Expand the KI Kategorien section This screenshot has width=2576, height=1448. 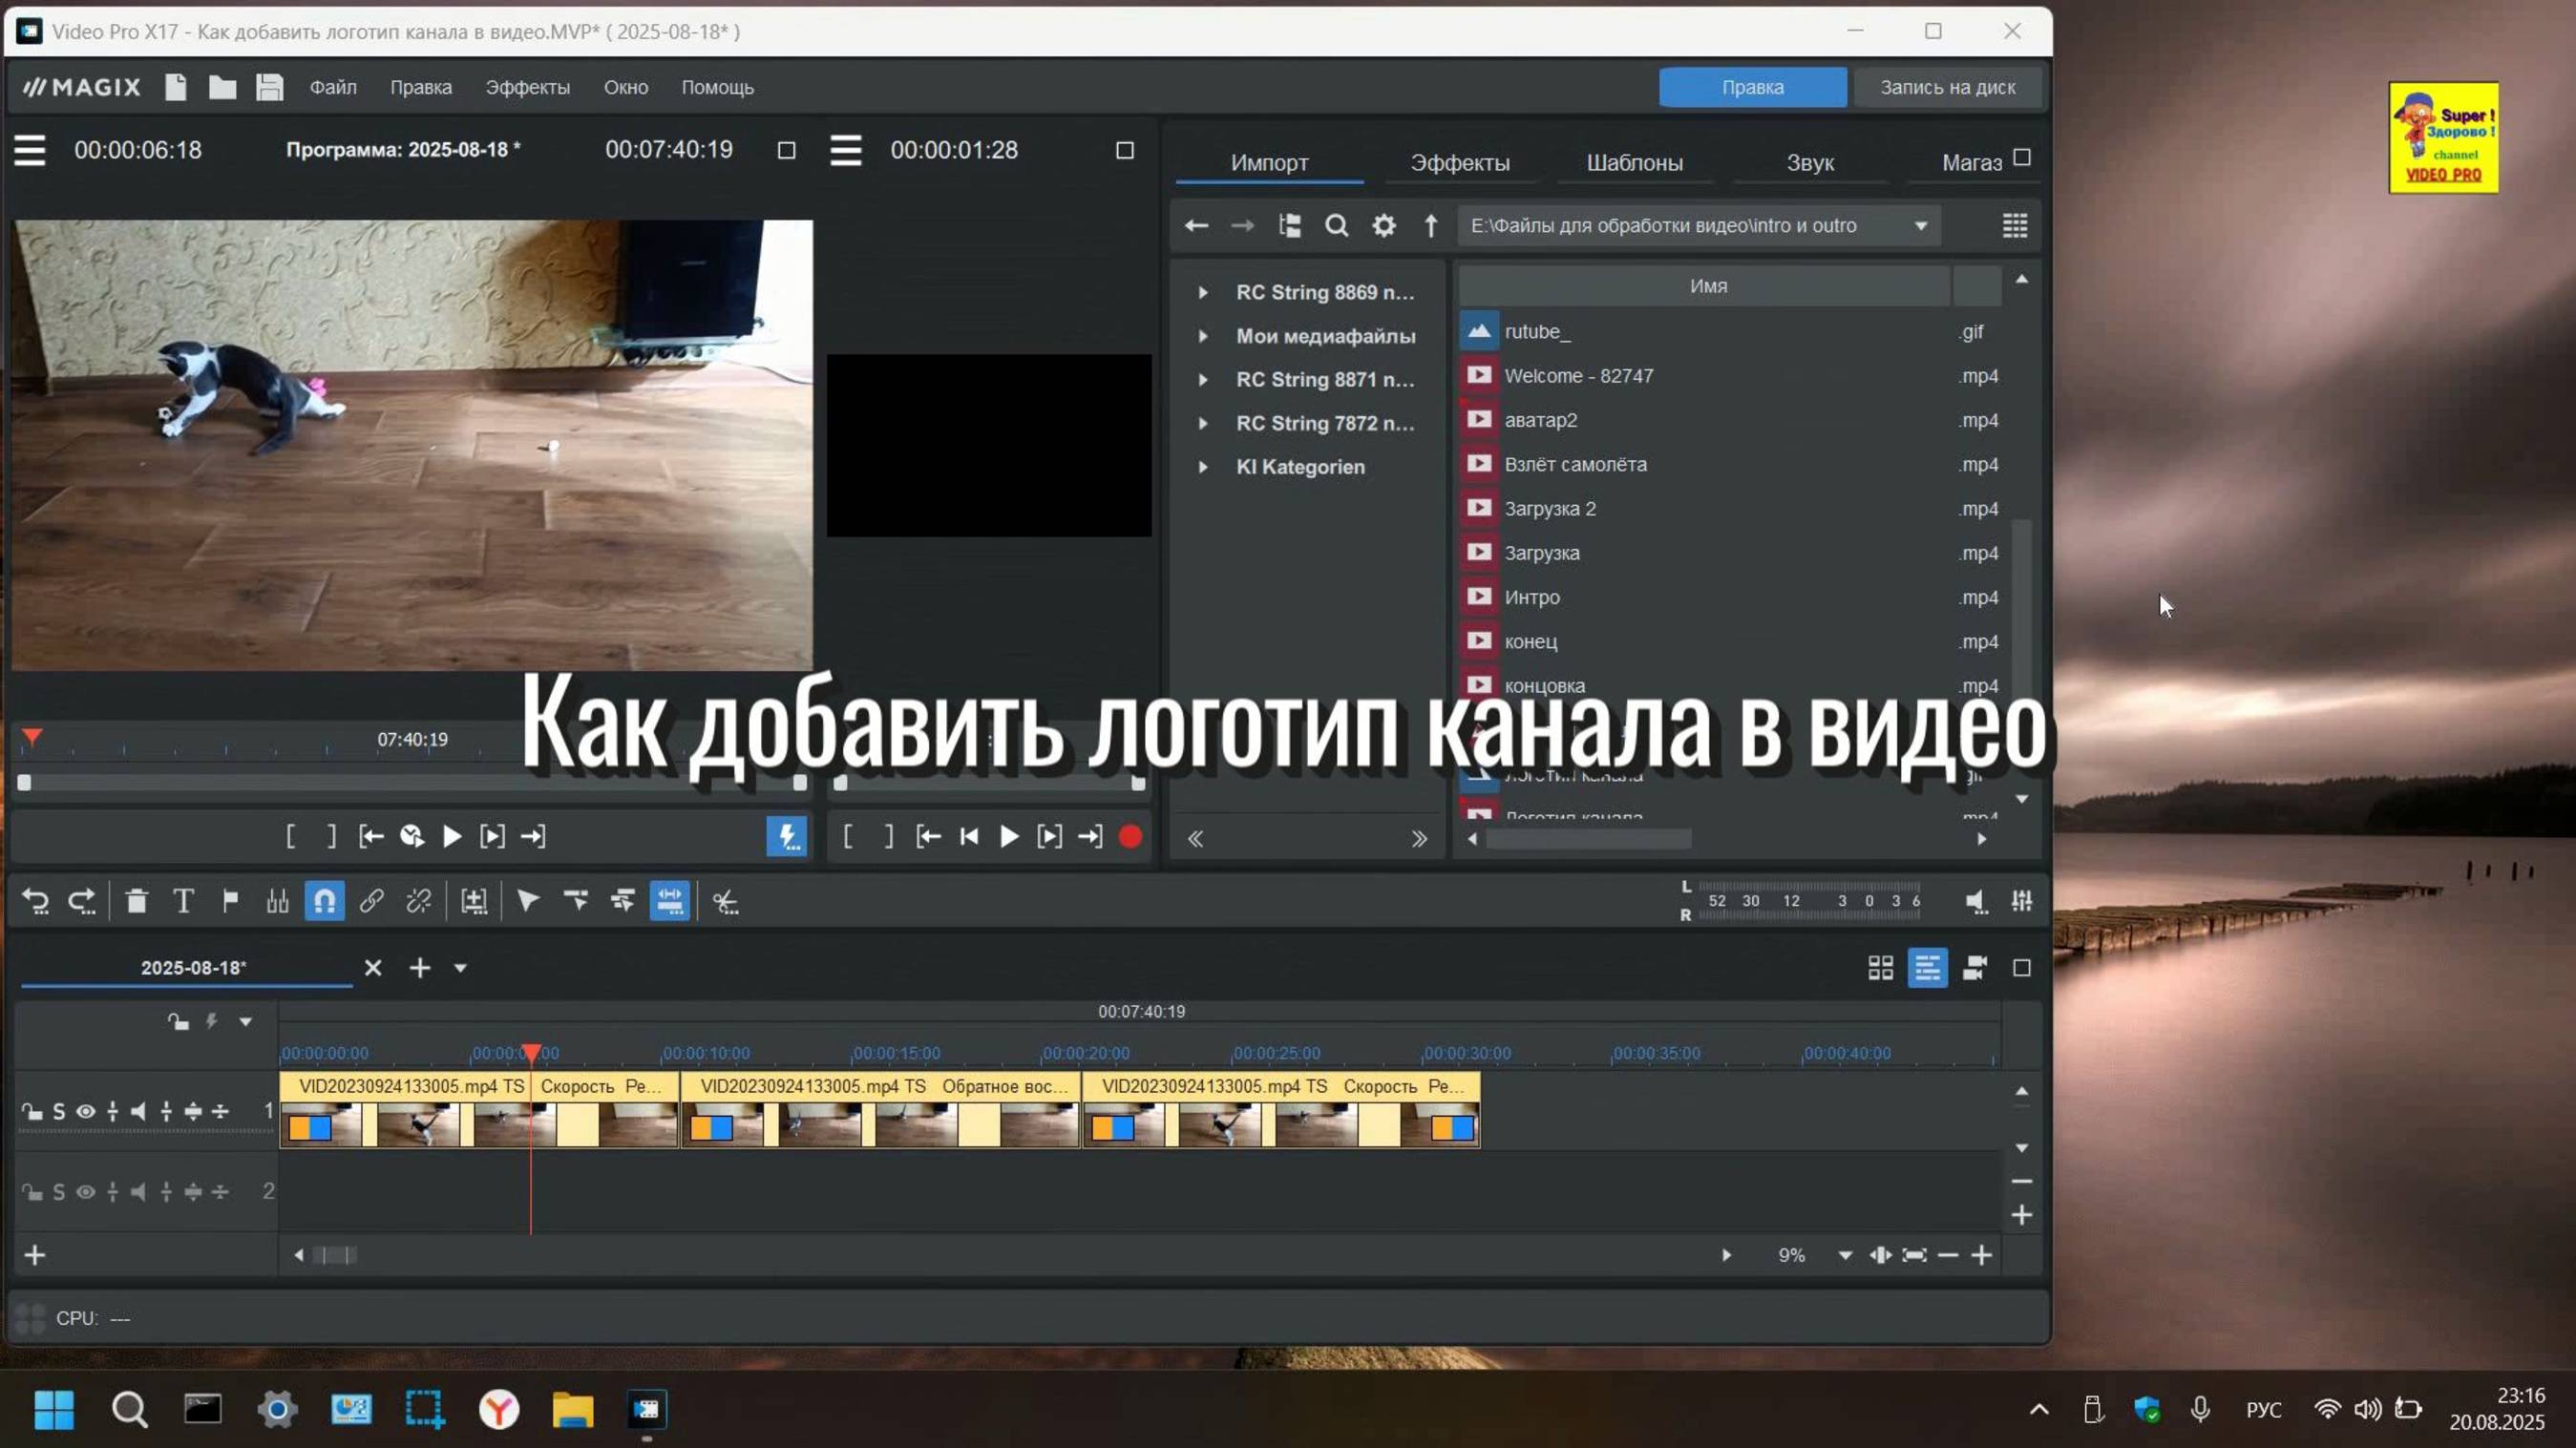point(1203,466)
